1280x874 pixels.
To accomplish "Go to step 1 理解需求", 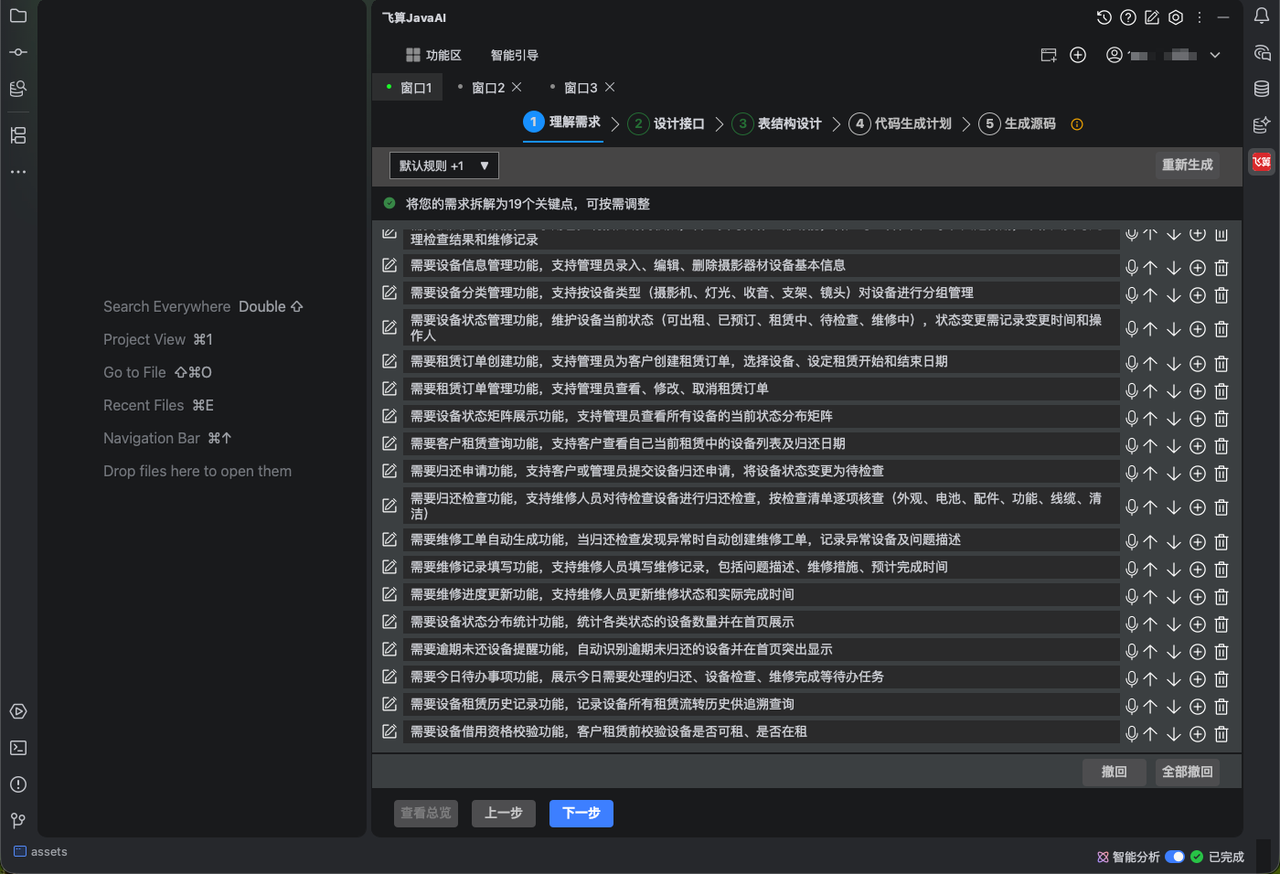I will [562, 123].
